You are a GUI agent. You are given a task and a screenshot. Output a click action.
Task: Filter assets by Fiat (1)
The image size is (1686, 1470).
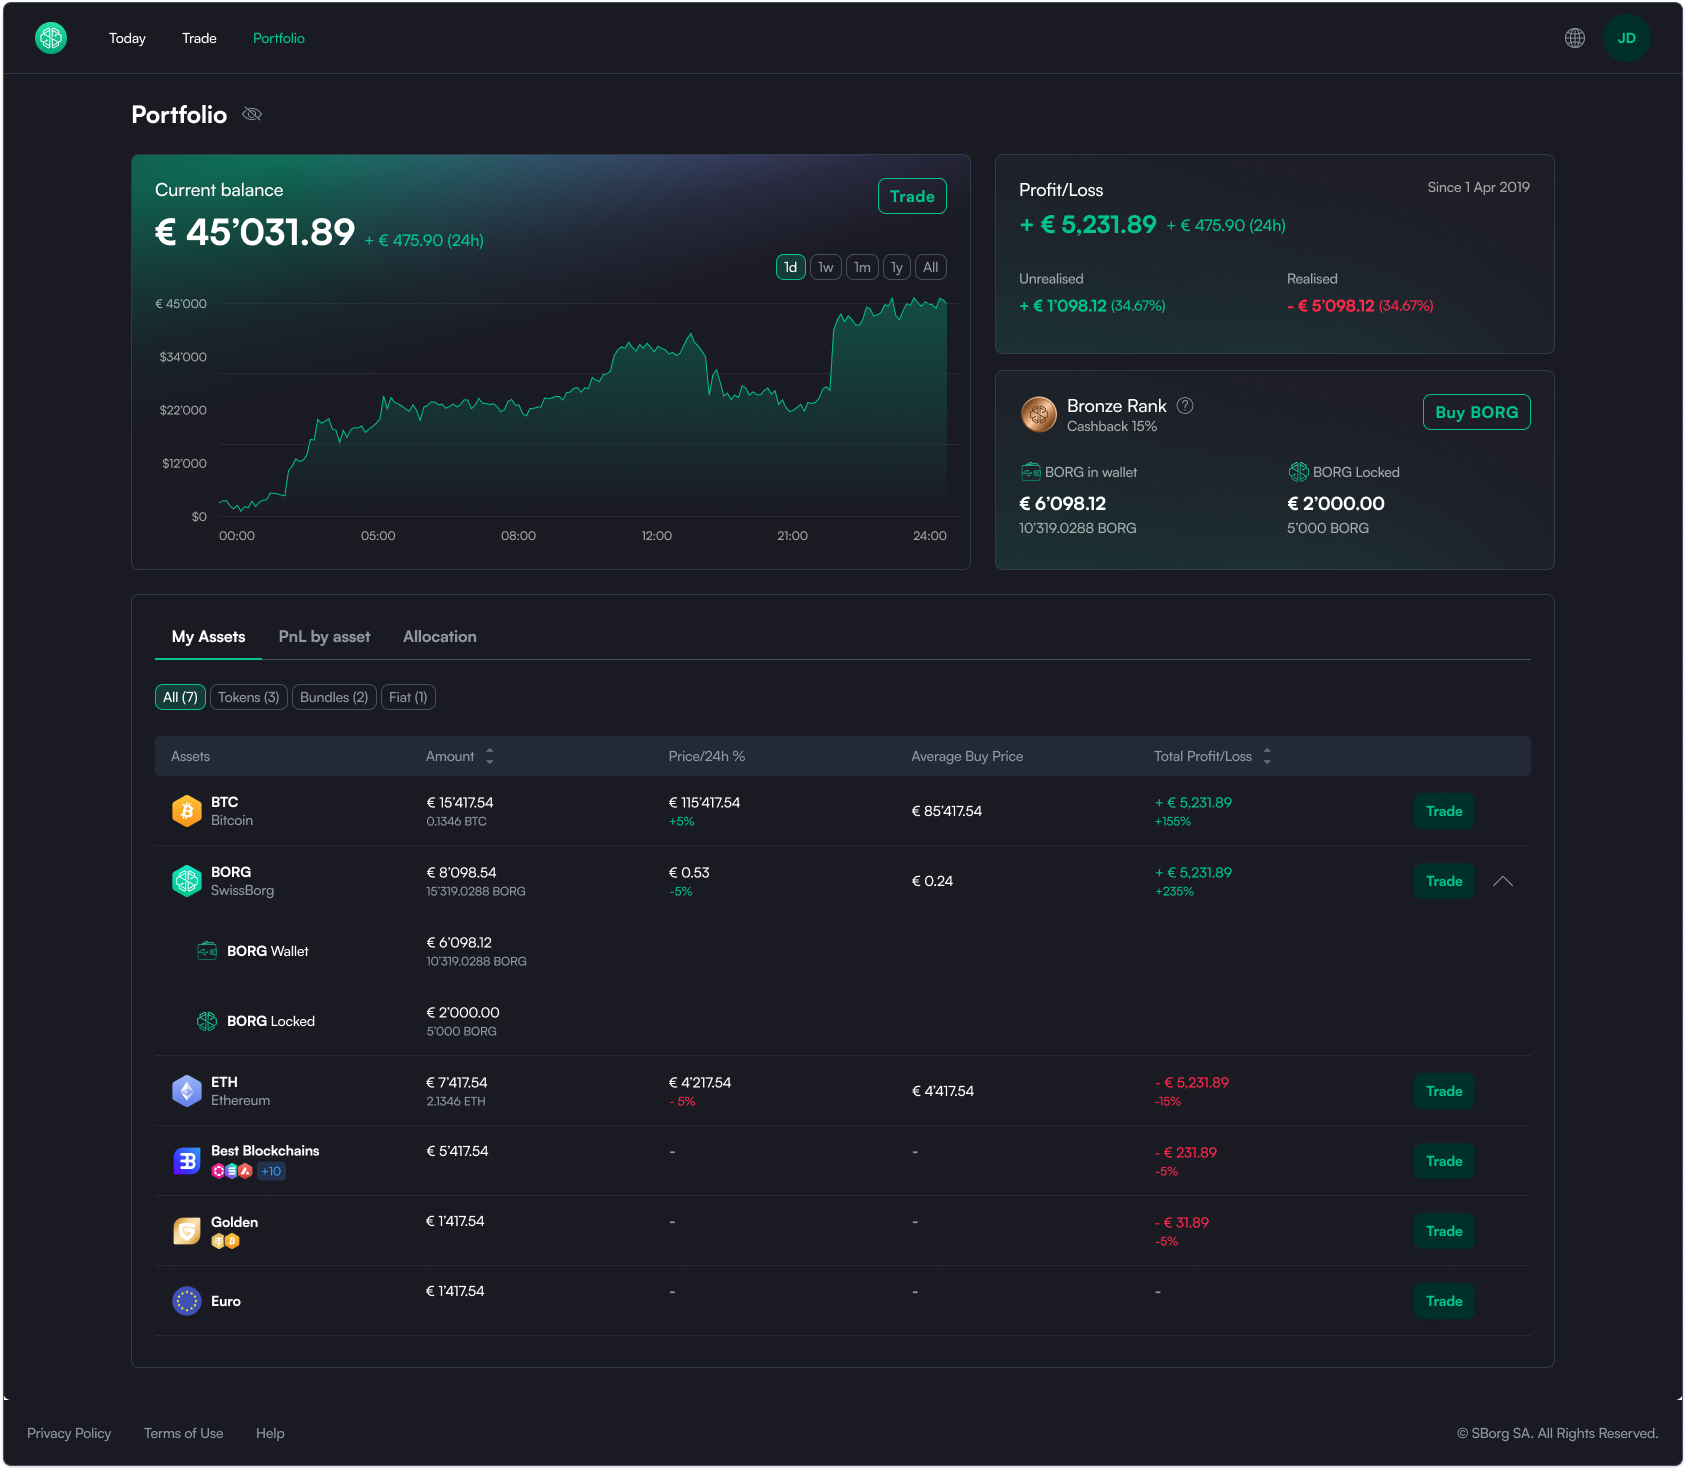408,697
